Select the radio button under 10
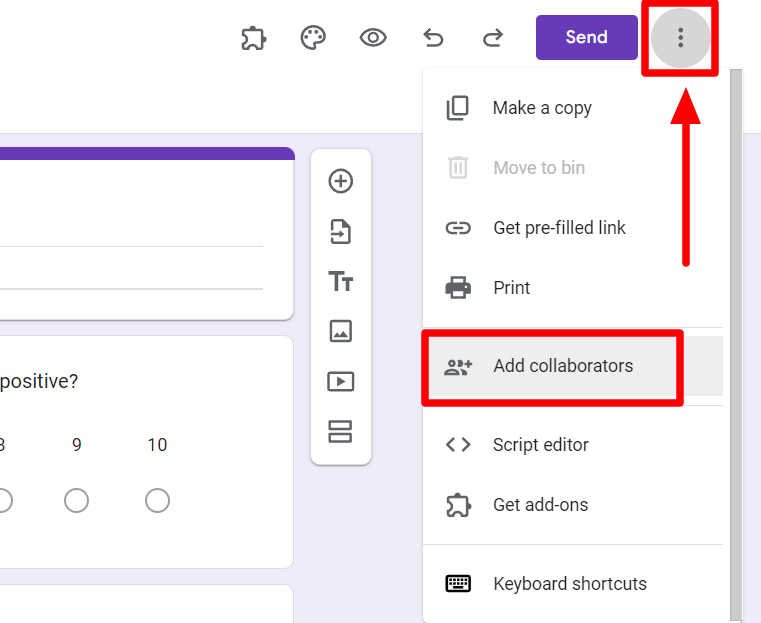This screenshot has width=761, height=623. click(x=157, y=500)
